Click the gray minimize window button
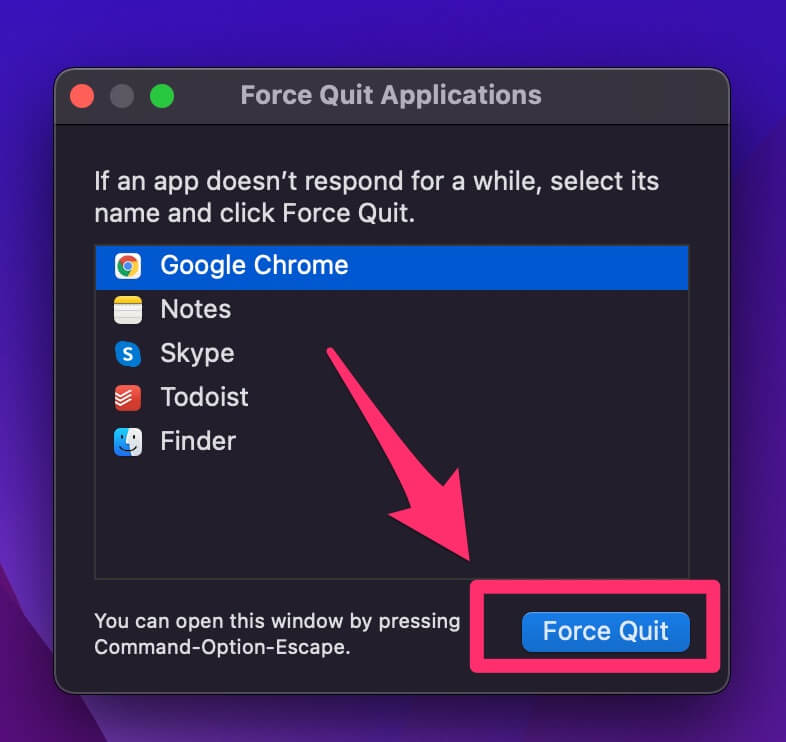The image size is (786, 742). 122,96
